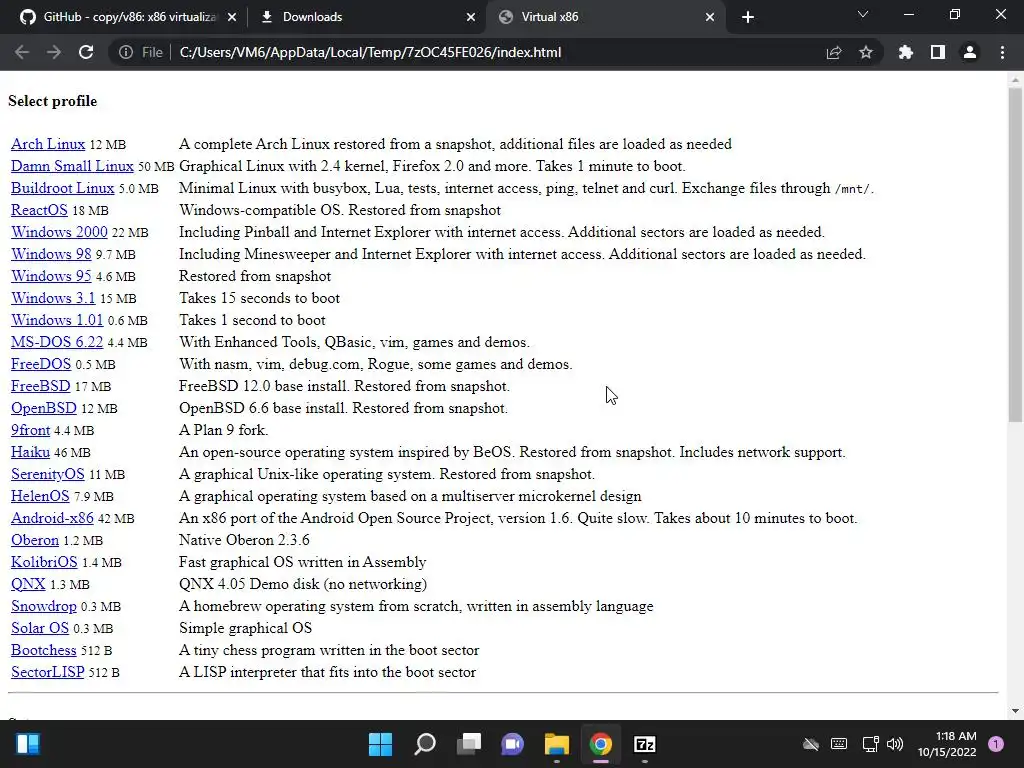Viewport: 1024px width, 768px height.
Task: Go back to previous page
Action: point(22,52)
